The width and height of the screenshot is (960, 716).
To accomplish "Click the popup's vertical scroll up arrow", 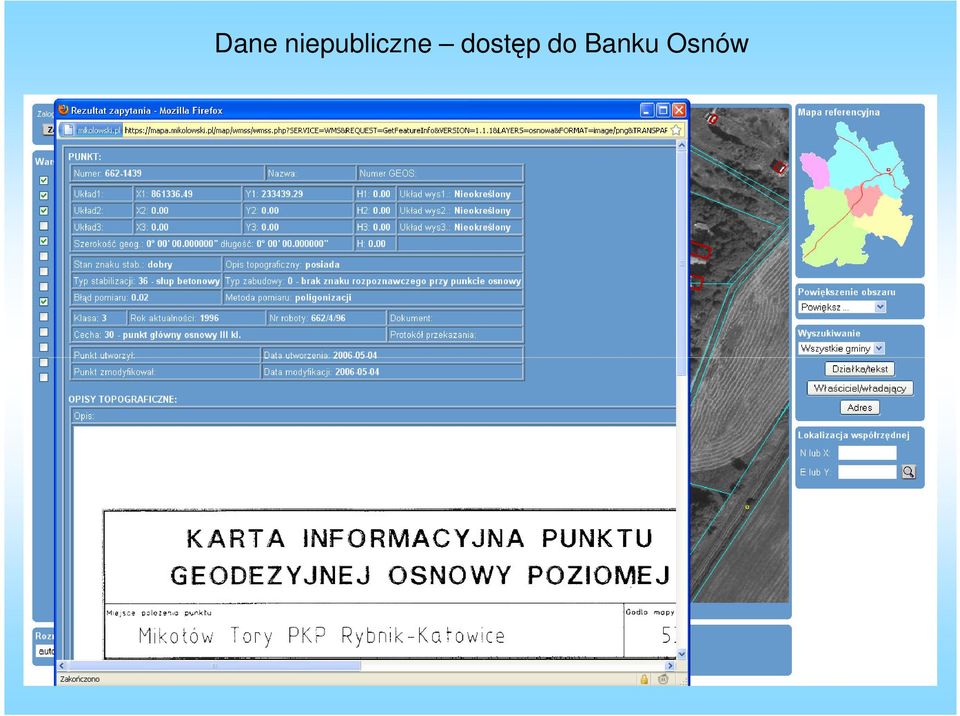I will (681, 146).
